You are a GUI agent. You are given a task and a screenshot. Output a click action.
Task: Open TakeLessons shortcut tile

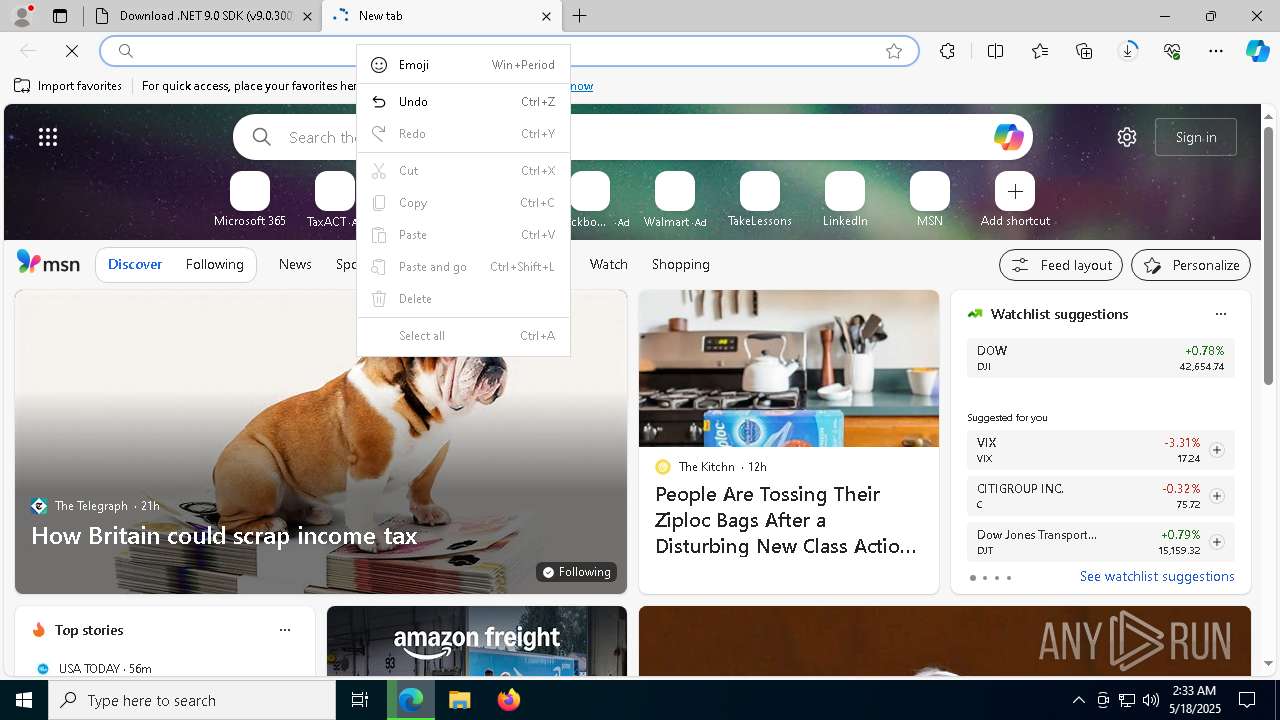click(760, 200)
